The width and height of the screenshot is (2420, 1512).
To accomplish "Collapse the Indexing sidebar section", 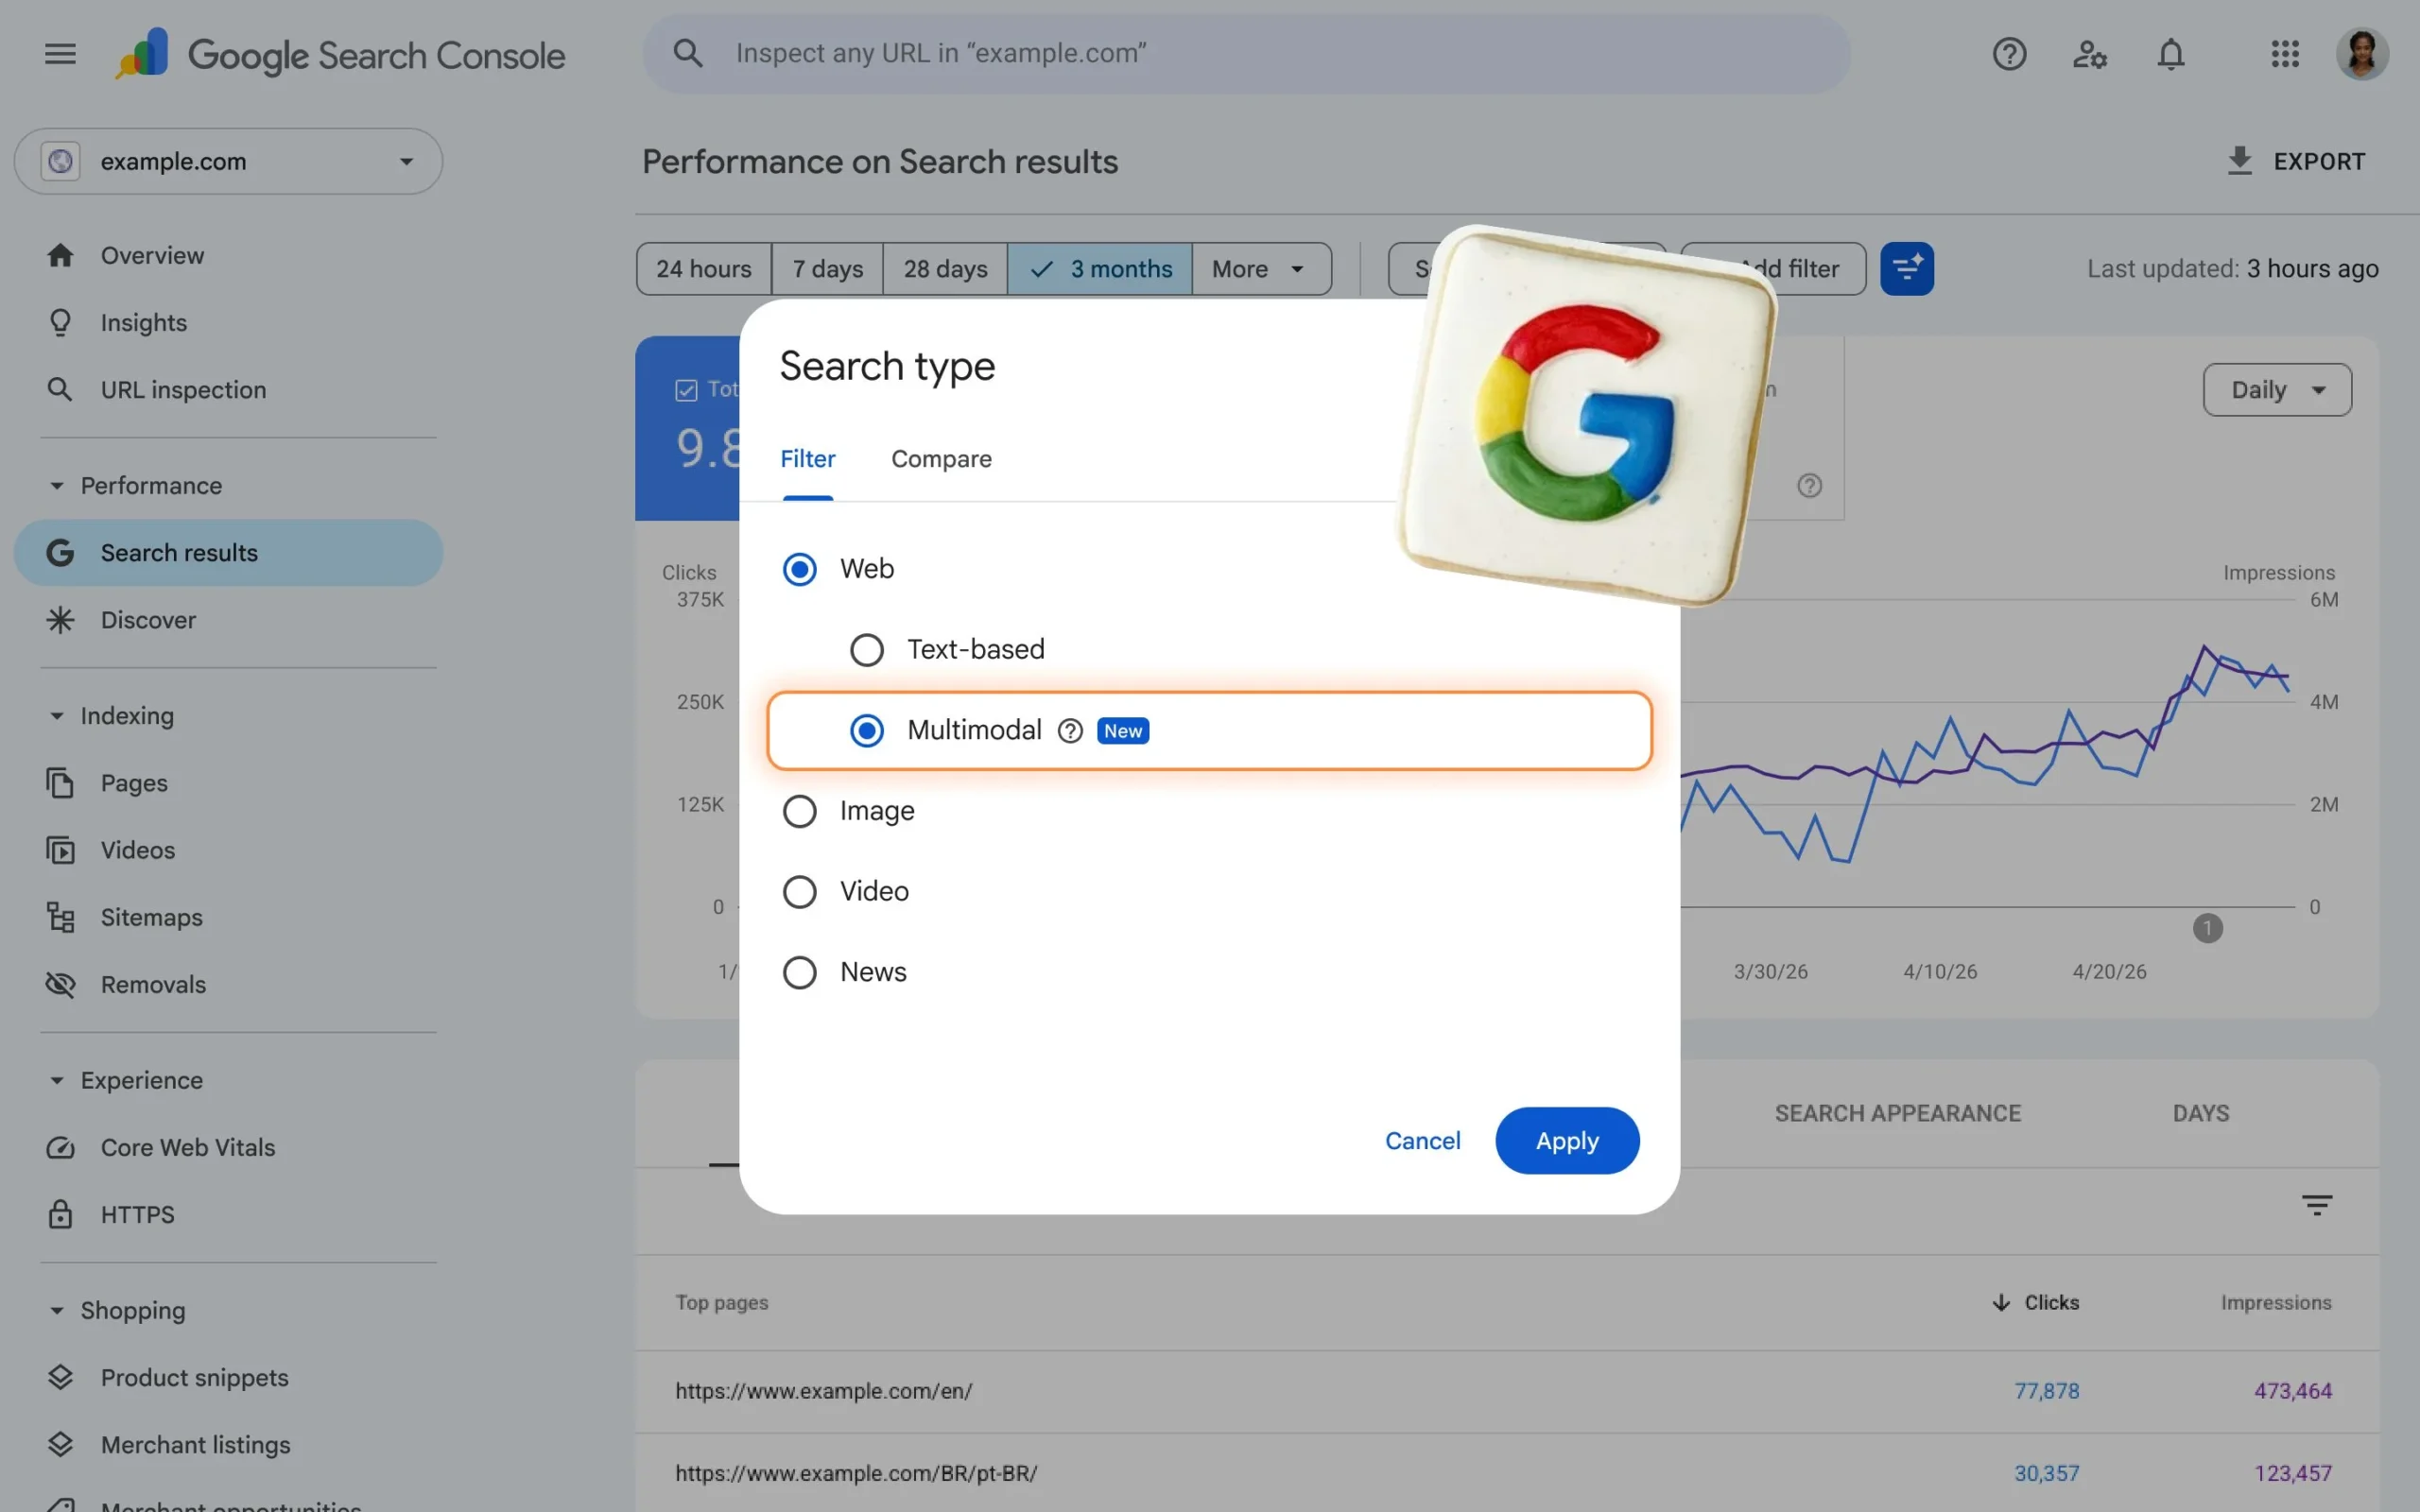I will click(57, 716).
